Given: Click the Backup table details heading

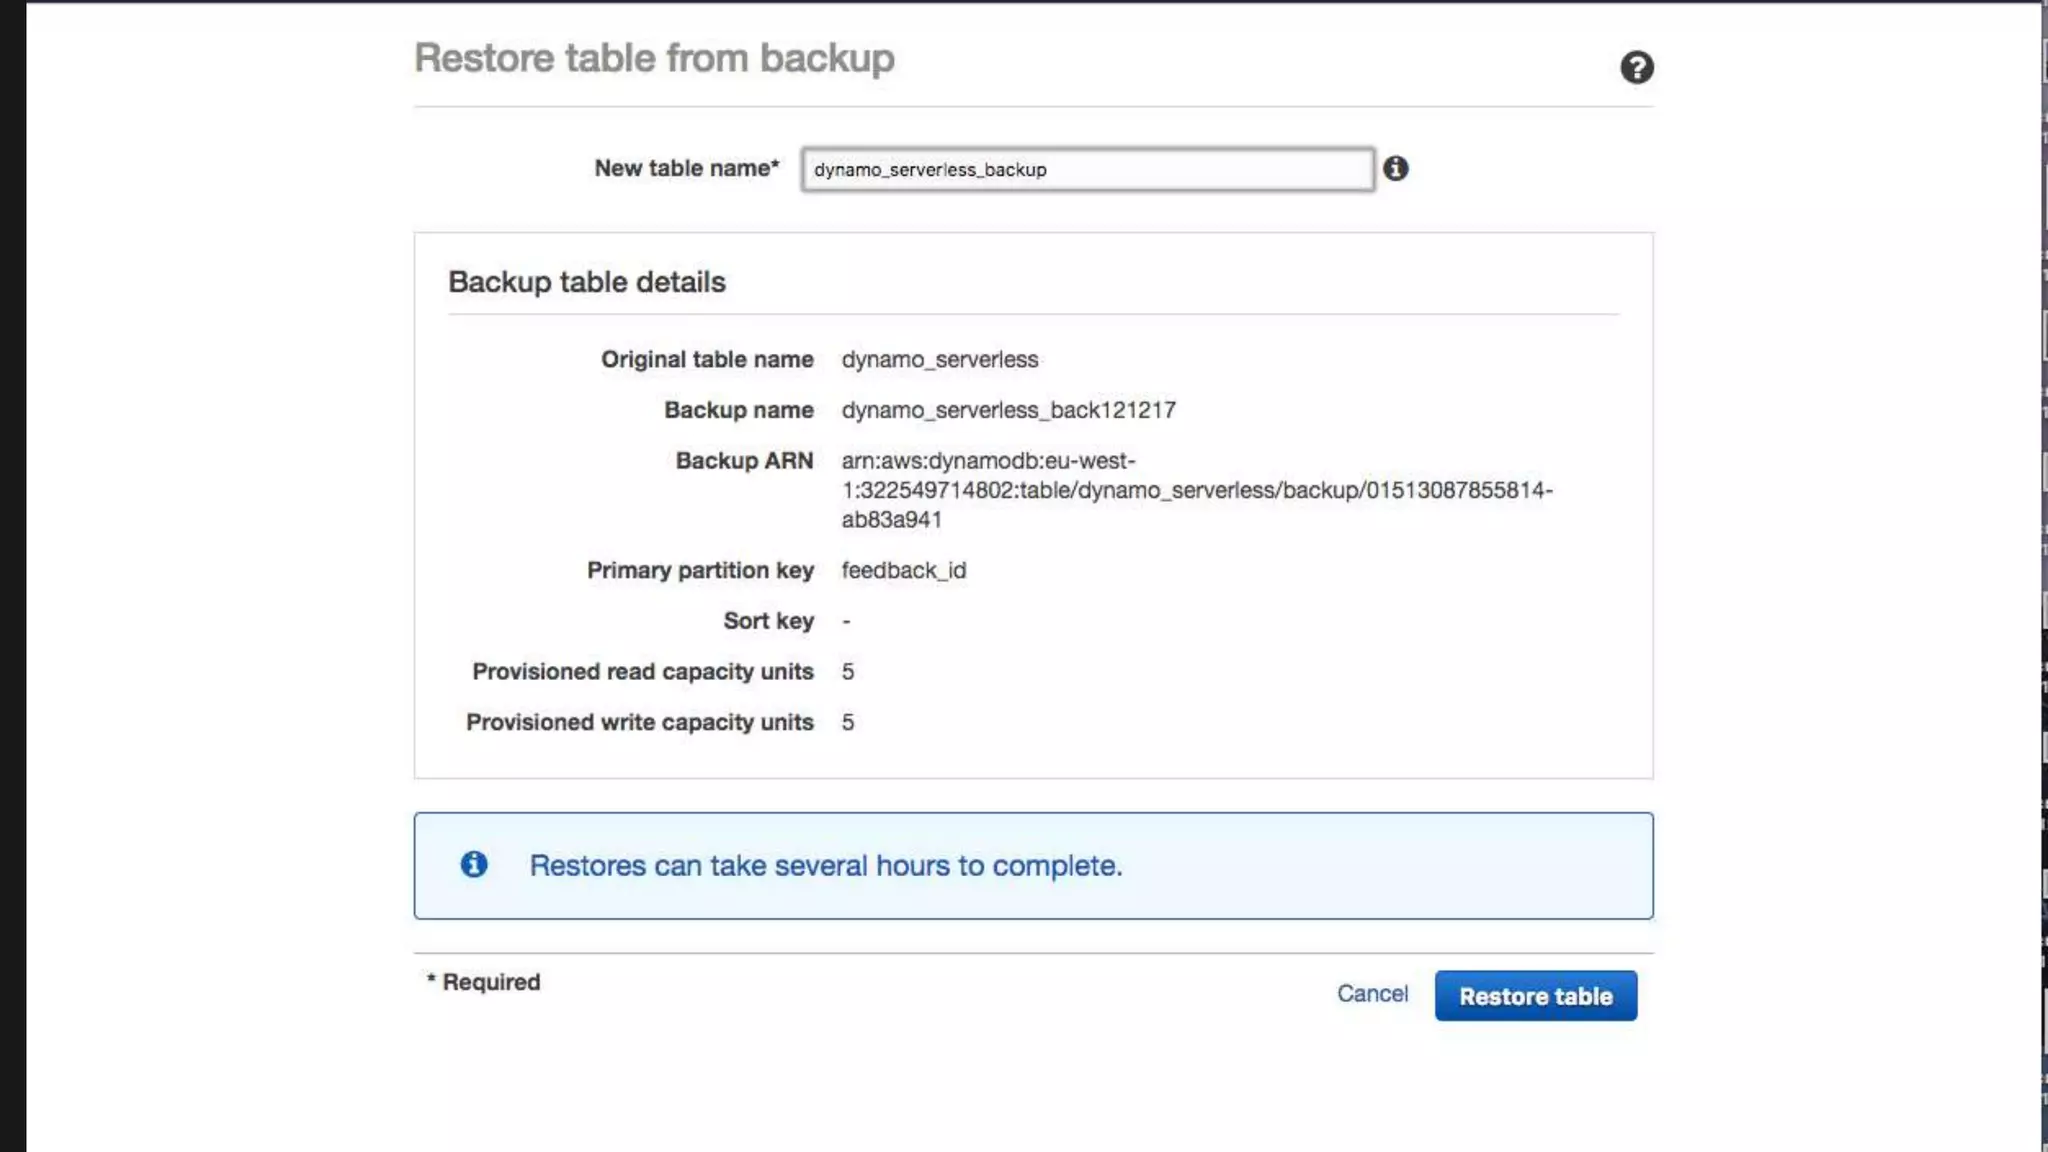Looking at the screenshot, I should [x=586, y=282].
